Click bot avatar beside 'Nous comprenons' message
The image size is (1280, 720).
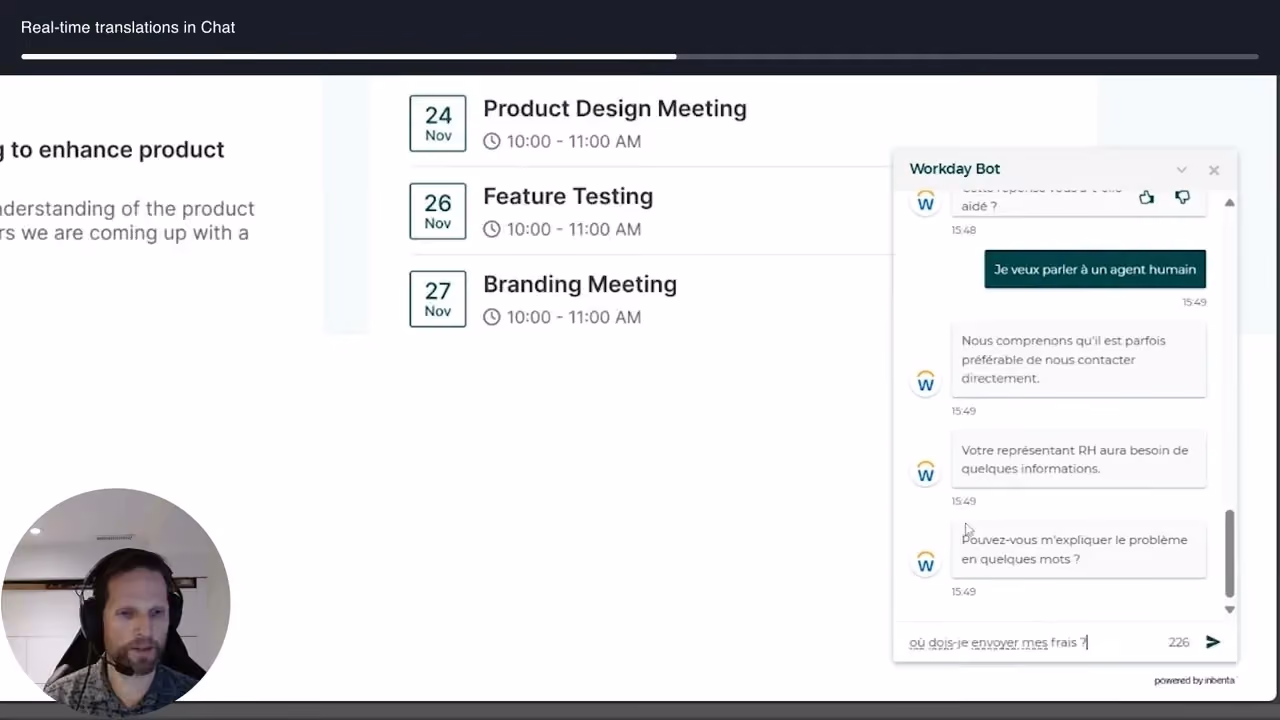[926, 382]
